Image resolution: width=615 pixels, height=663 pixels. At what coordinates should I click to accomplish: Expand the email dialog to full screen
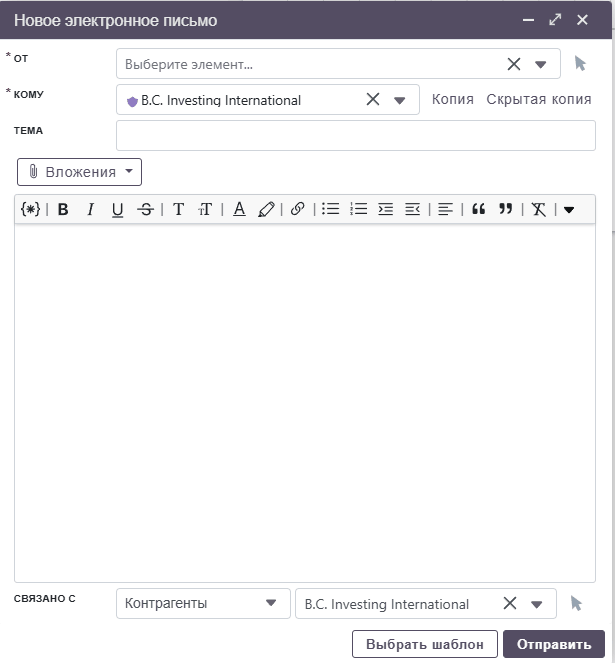[x=555, y=19]
